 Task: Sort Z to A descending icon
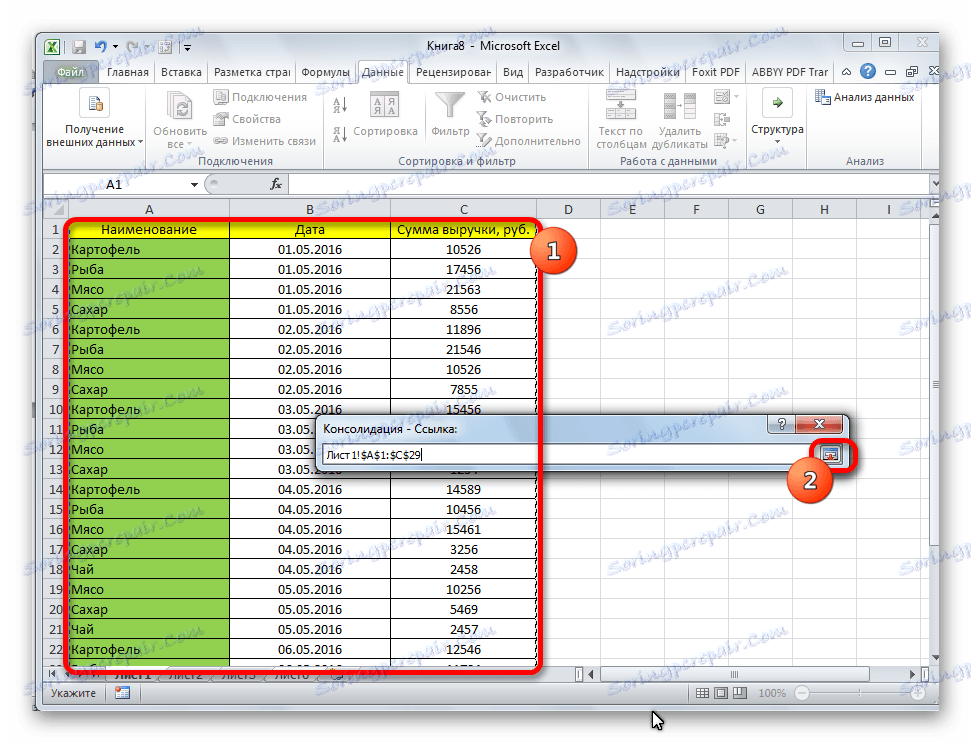pyautogui.click(x=340, y=134)
